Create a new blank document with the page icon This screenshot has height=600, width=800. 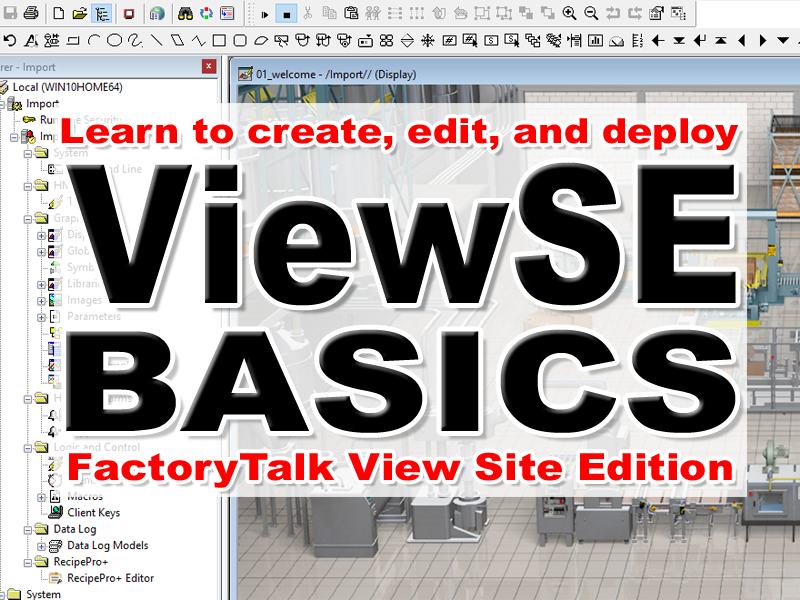[59, 13]
